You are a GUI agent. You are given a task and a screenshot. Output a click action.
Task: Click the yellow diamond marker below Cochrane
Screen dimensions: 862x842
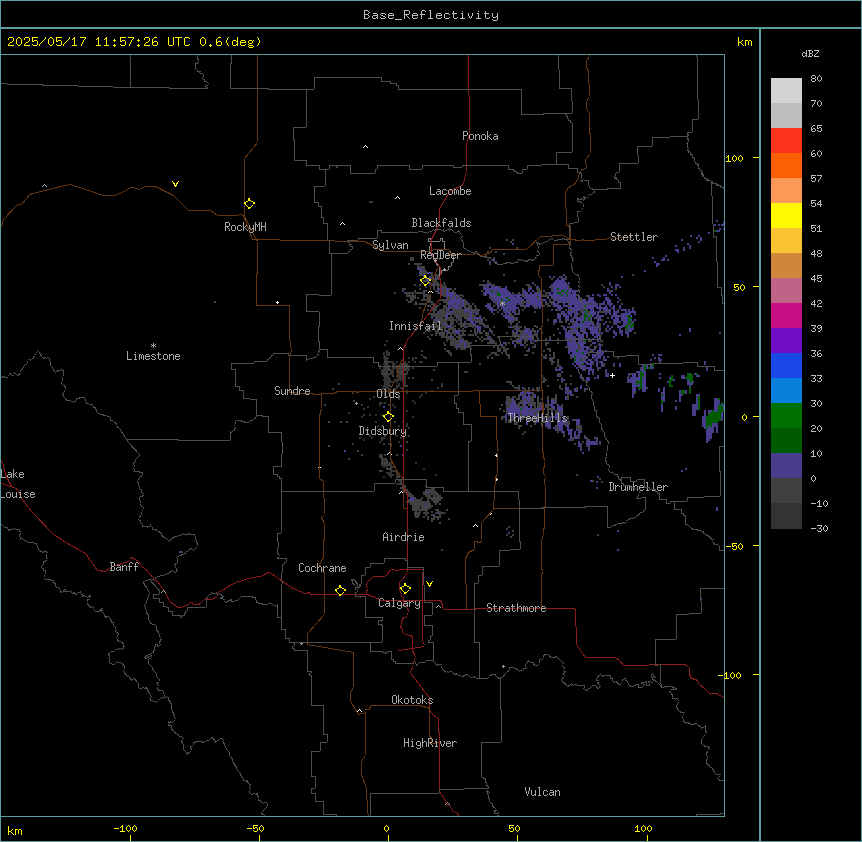pyautogui.click(x=340, y=590)
